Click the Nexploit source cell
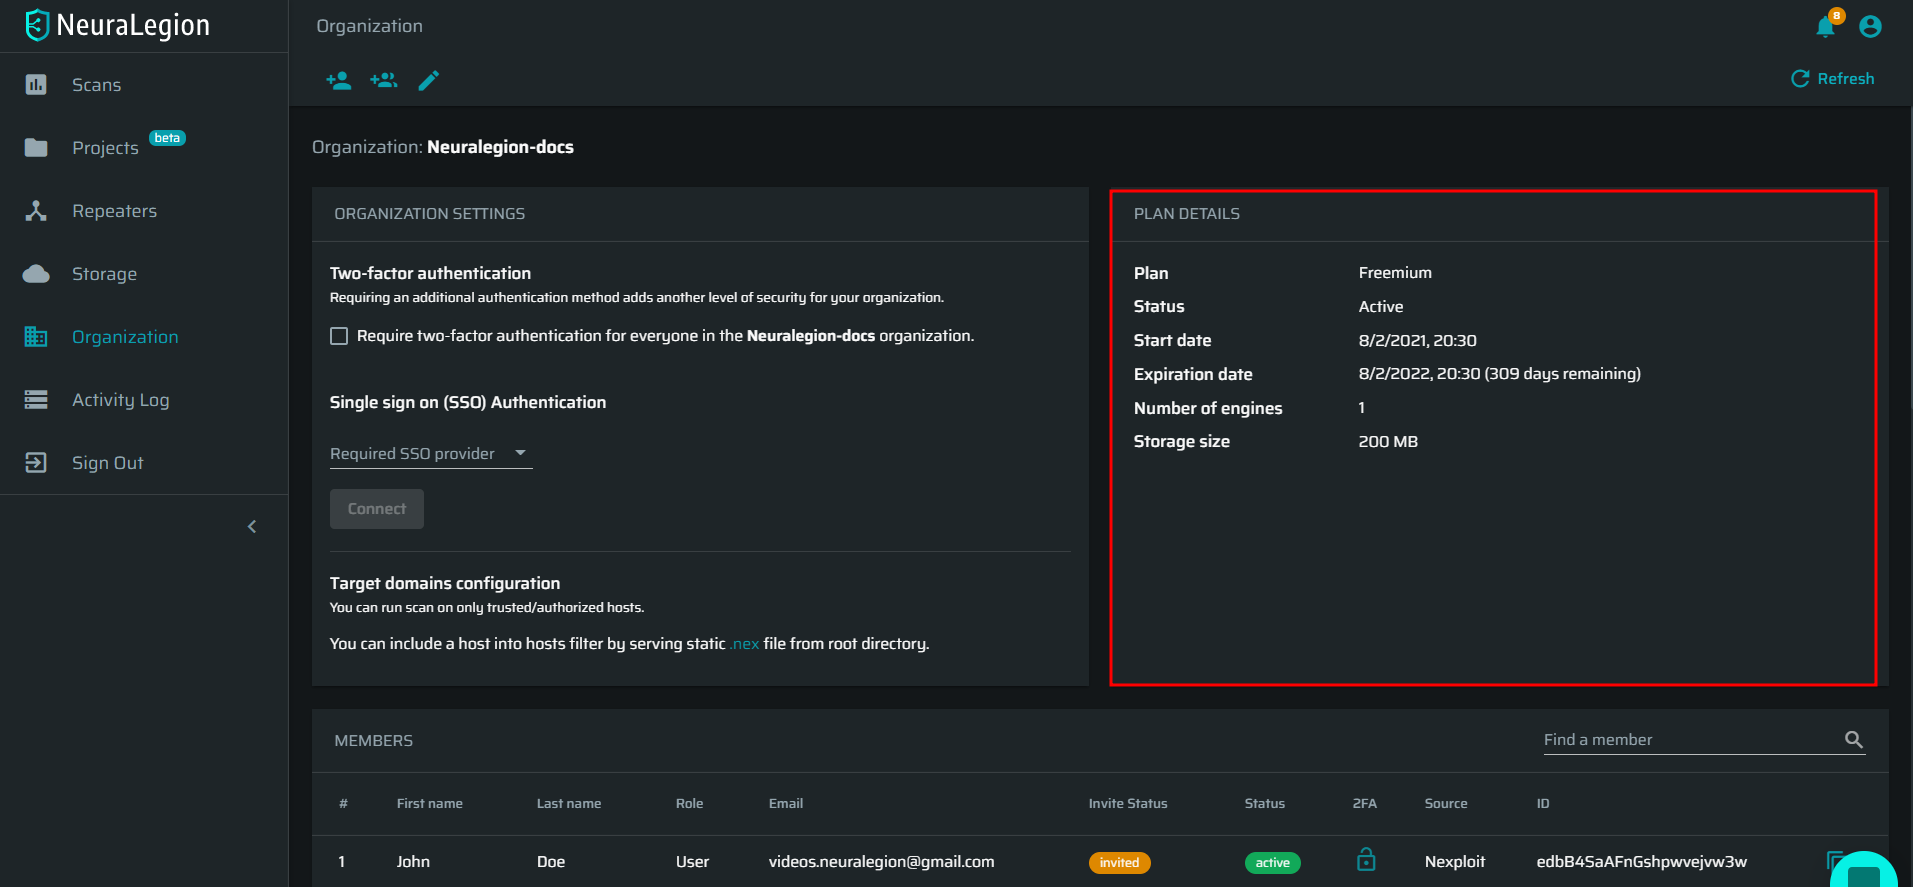1913x887 pixels. tap(1454, 862)
